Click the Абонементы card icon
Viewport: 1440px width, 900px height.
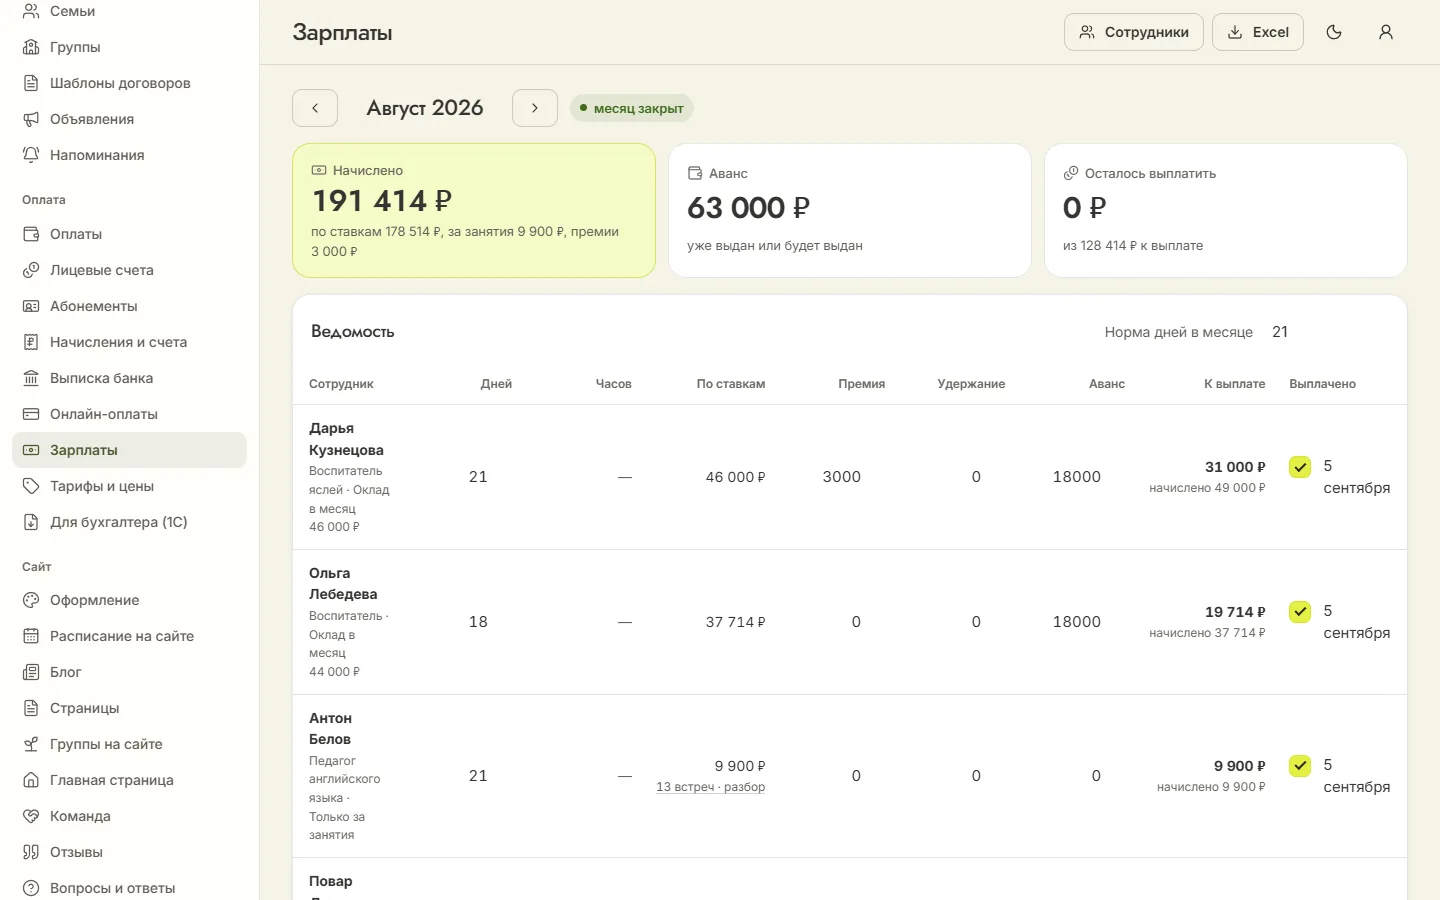(31, 306)
